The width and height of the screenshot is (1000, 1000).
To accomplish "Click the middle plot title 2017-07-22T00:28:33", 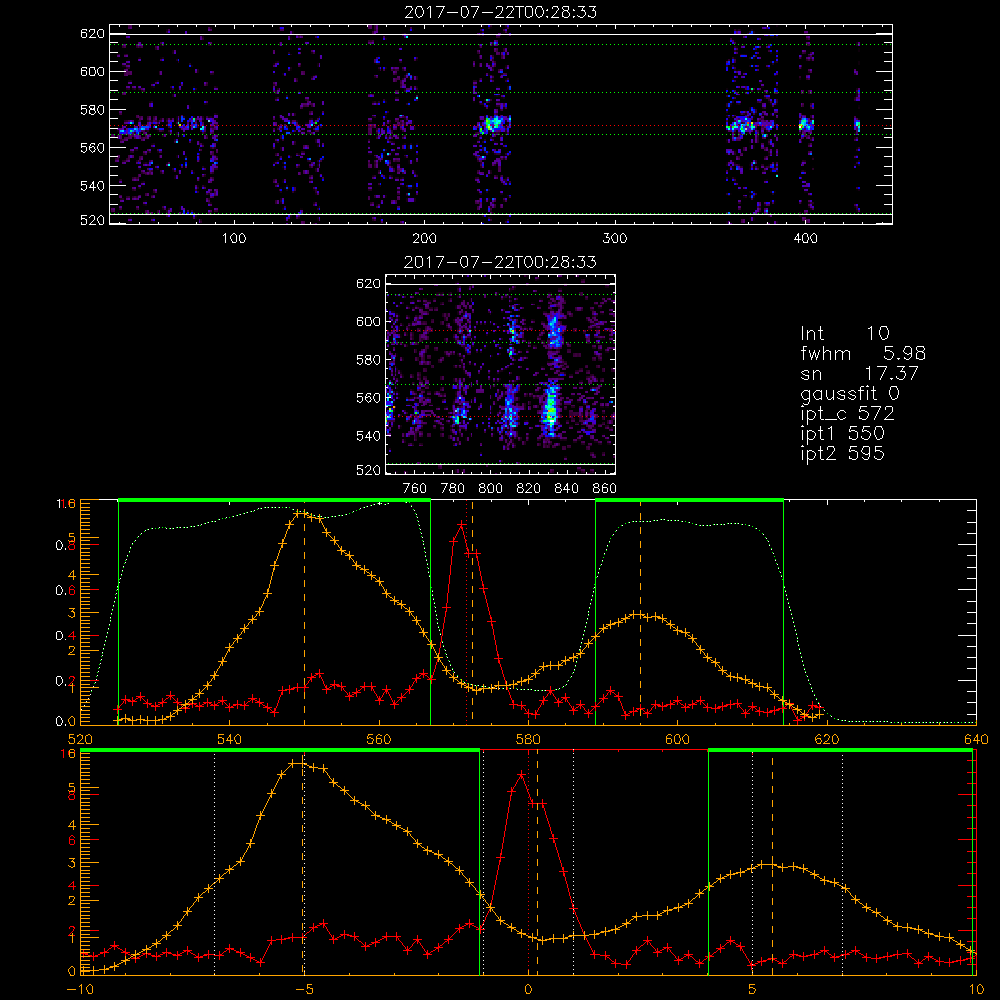I will [500, 262].
